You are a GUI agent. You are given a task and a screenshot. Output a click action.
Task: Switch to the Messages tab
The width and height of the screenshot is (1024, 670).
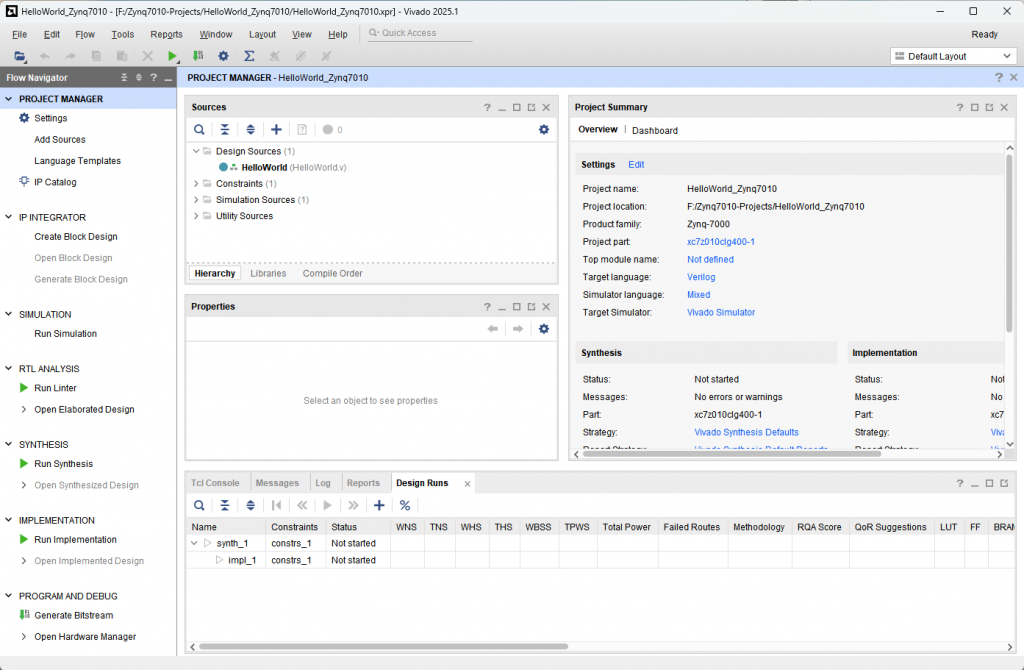coord(277,483)
